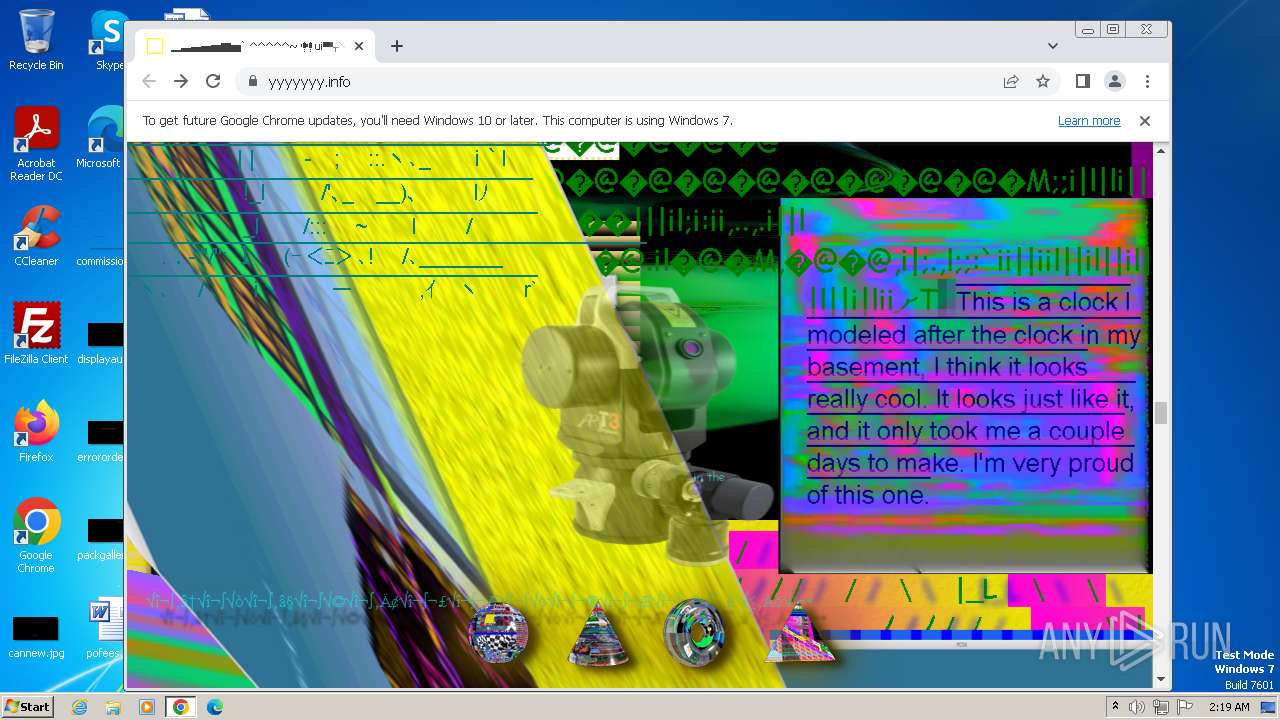This screenshot has height=720, width=1280.
Task: Click the Action Center flag icon
Action: (x=1184, y=707)
